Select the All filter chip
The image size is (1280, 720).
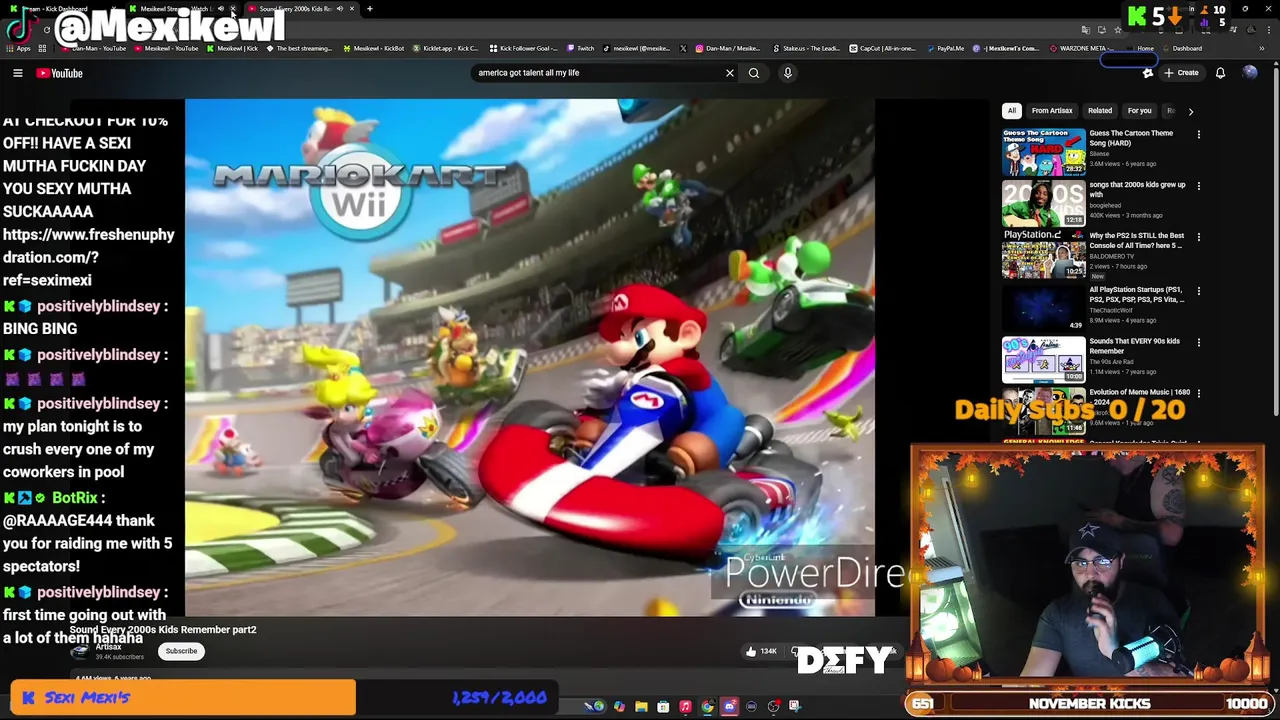[1012, 111]
